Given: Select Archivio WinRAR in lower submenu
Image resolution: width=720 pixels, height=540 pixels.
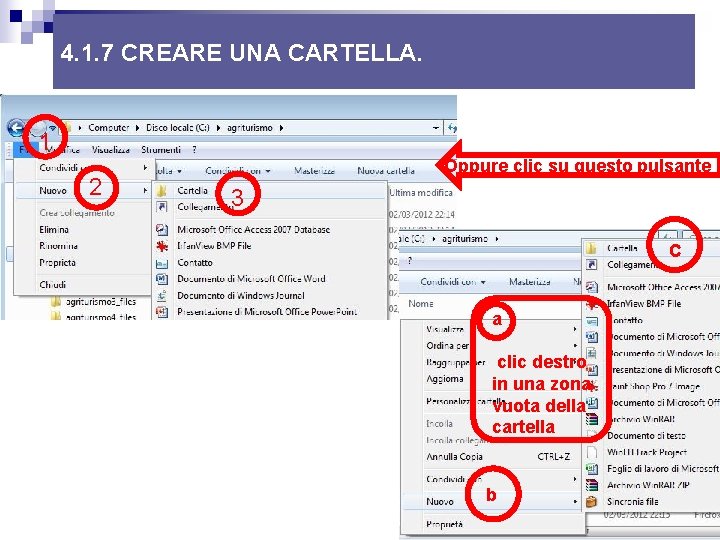Looking at the screenshot, I should pyautogui.click(x=641, y=419).
